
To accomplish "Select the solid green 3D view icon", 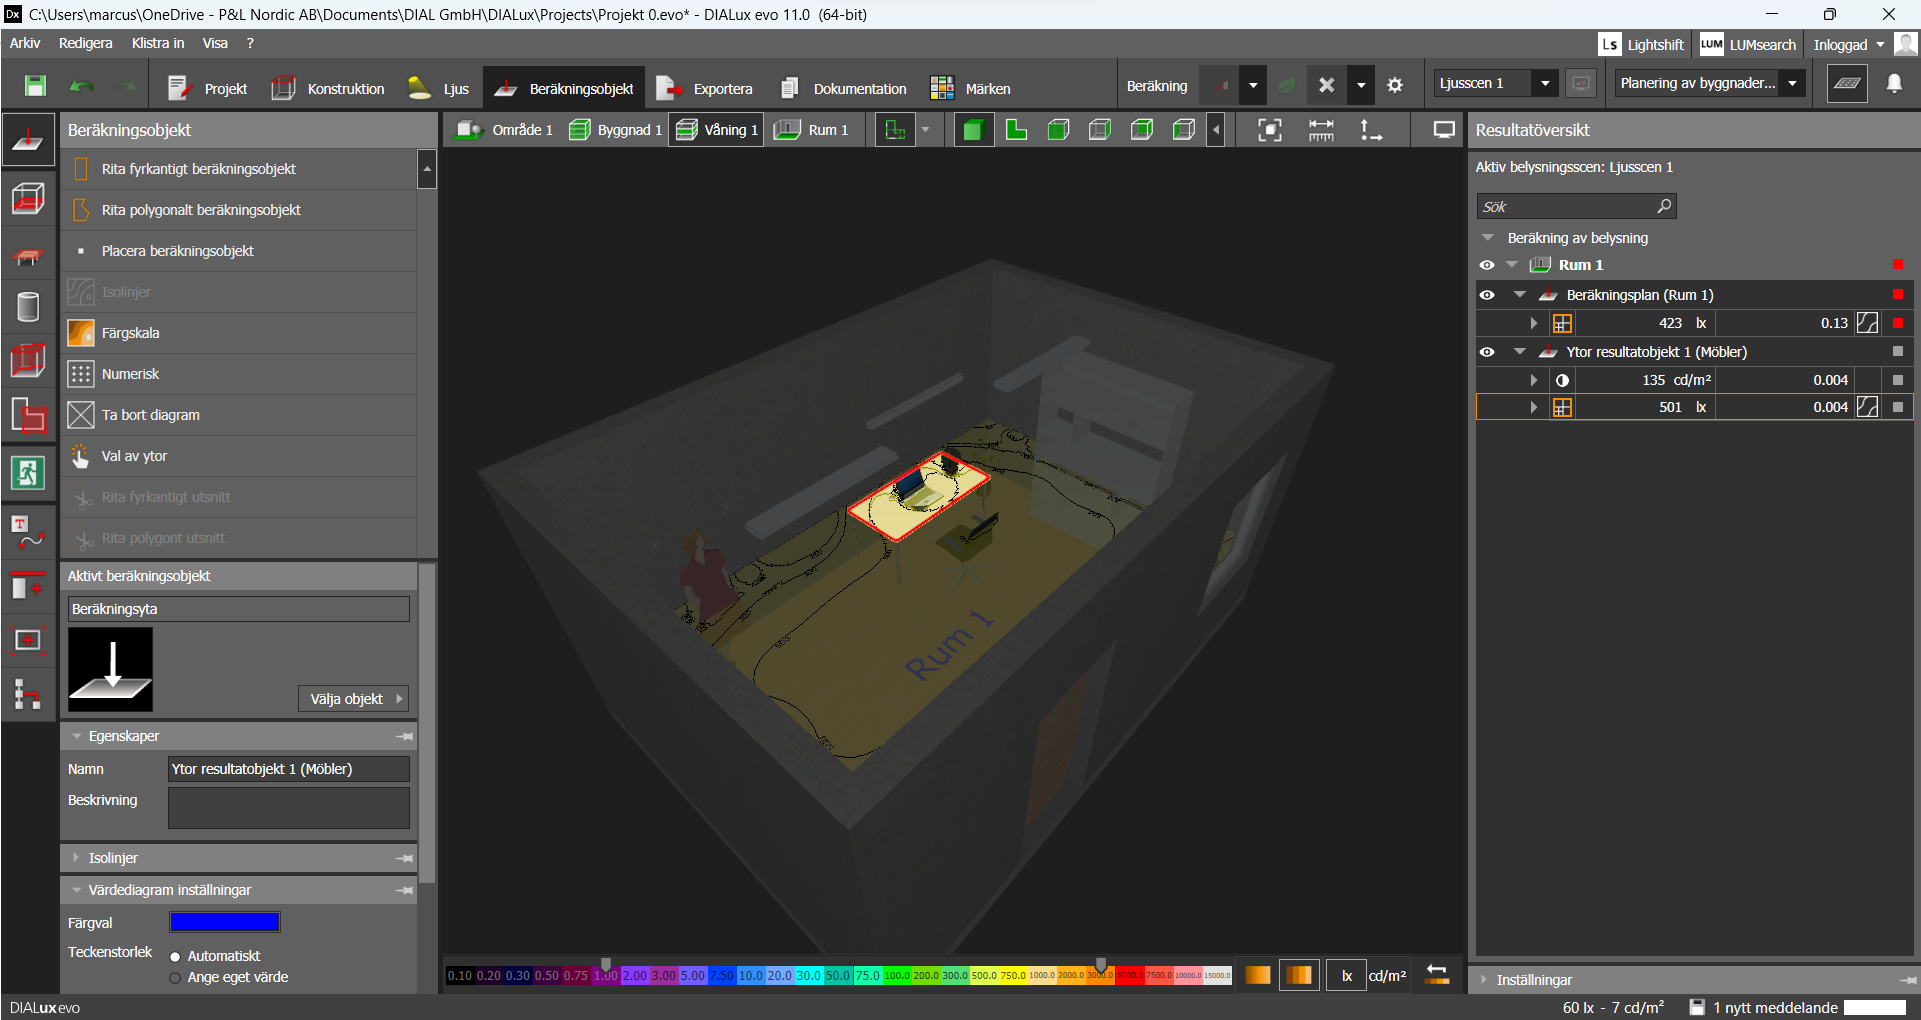I will click(x=973, y=130).
